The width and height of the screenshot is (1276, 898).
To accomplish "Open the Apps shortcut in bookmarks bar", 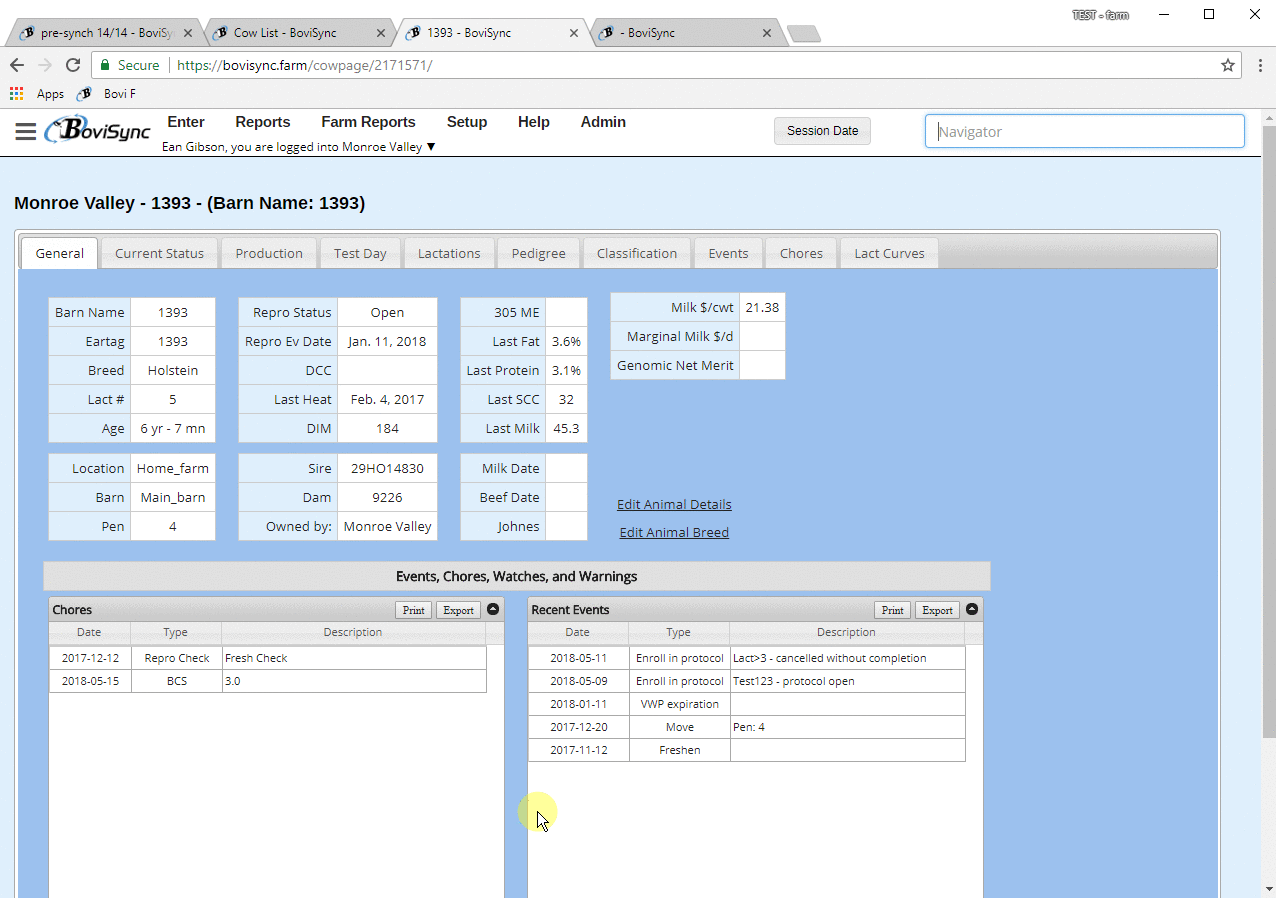I will pyautogui.click(x=37, y=94).
